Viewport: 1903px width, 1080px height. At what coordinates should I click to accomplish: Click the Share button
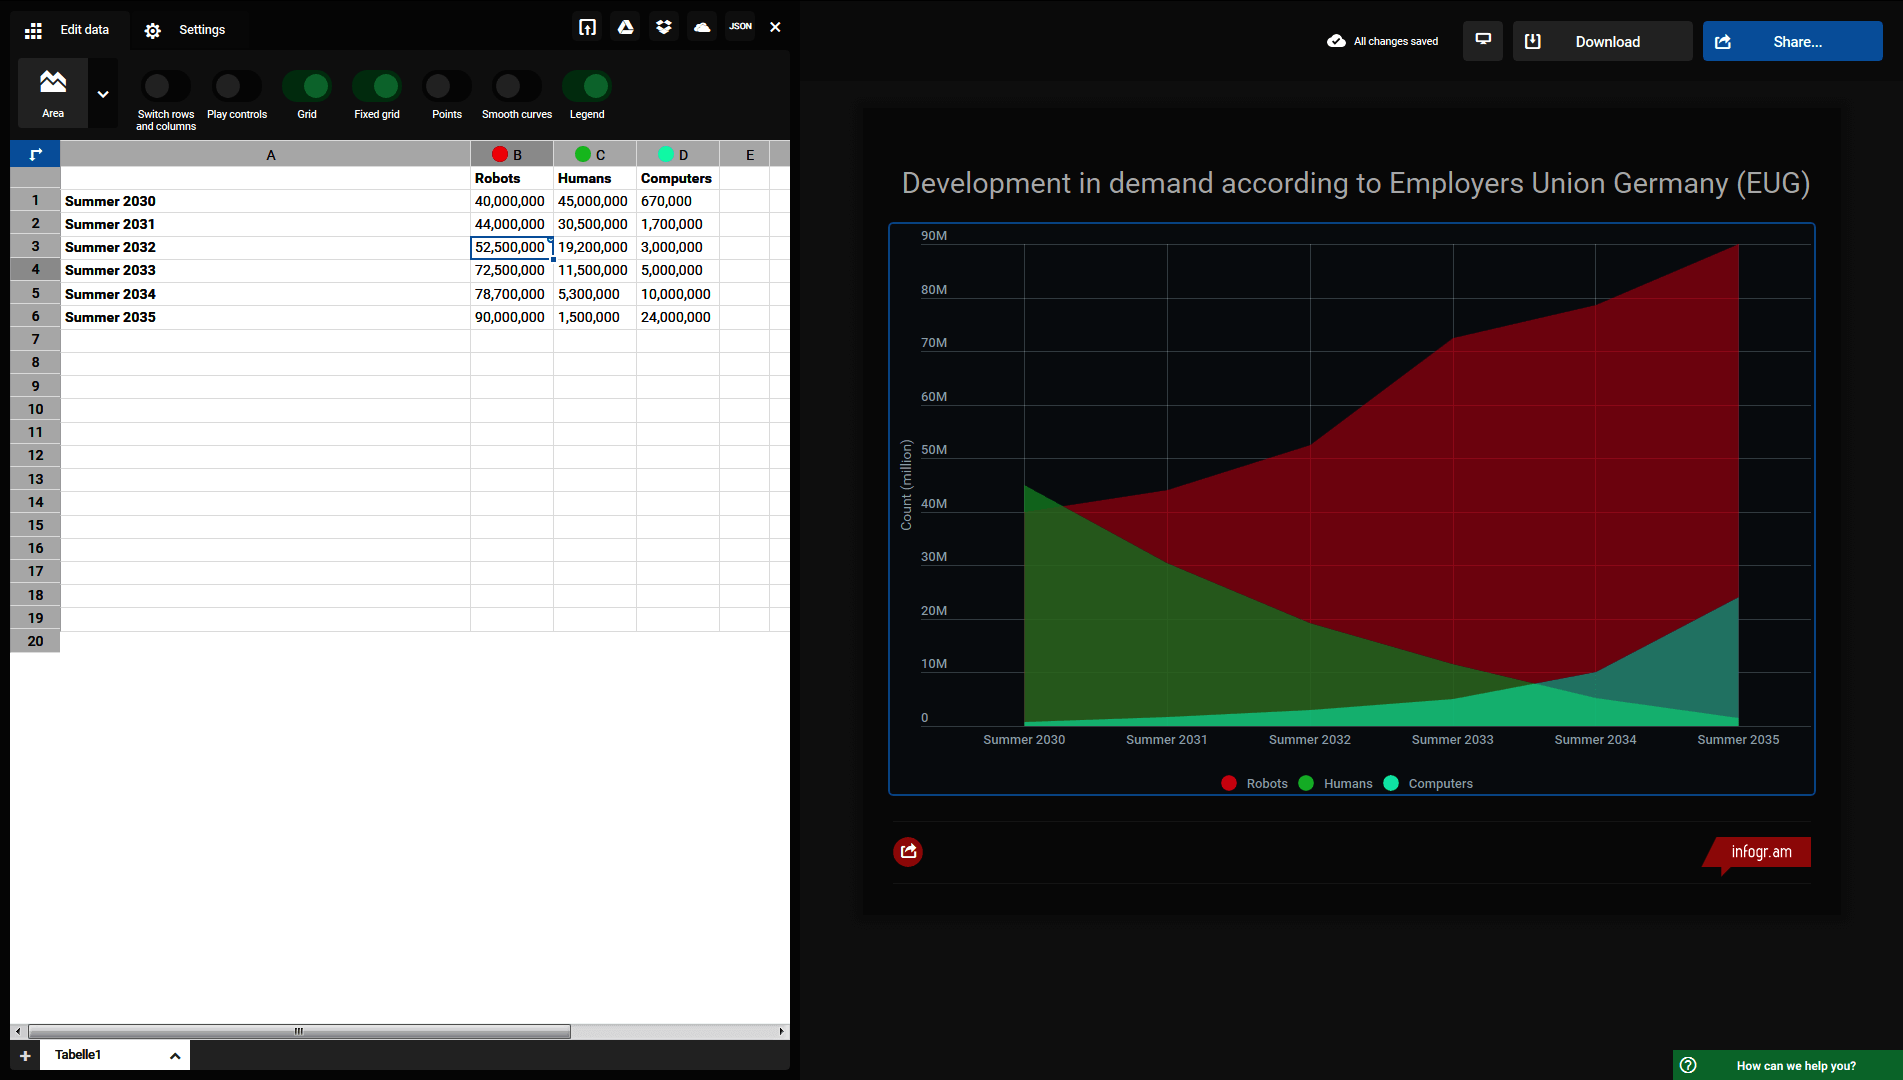tap(1792, 41)
